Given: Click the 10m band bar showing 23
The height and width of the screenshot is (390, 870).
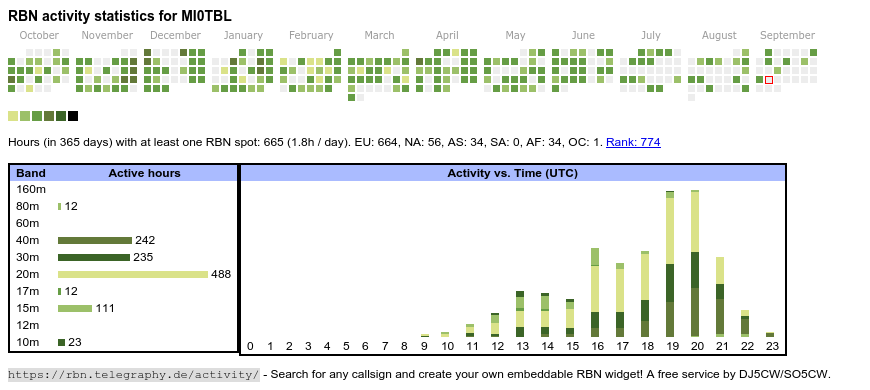Looking at the screenshot, I should (62, 342).
